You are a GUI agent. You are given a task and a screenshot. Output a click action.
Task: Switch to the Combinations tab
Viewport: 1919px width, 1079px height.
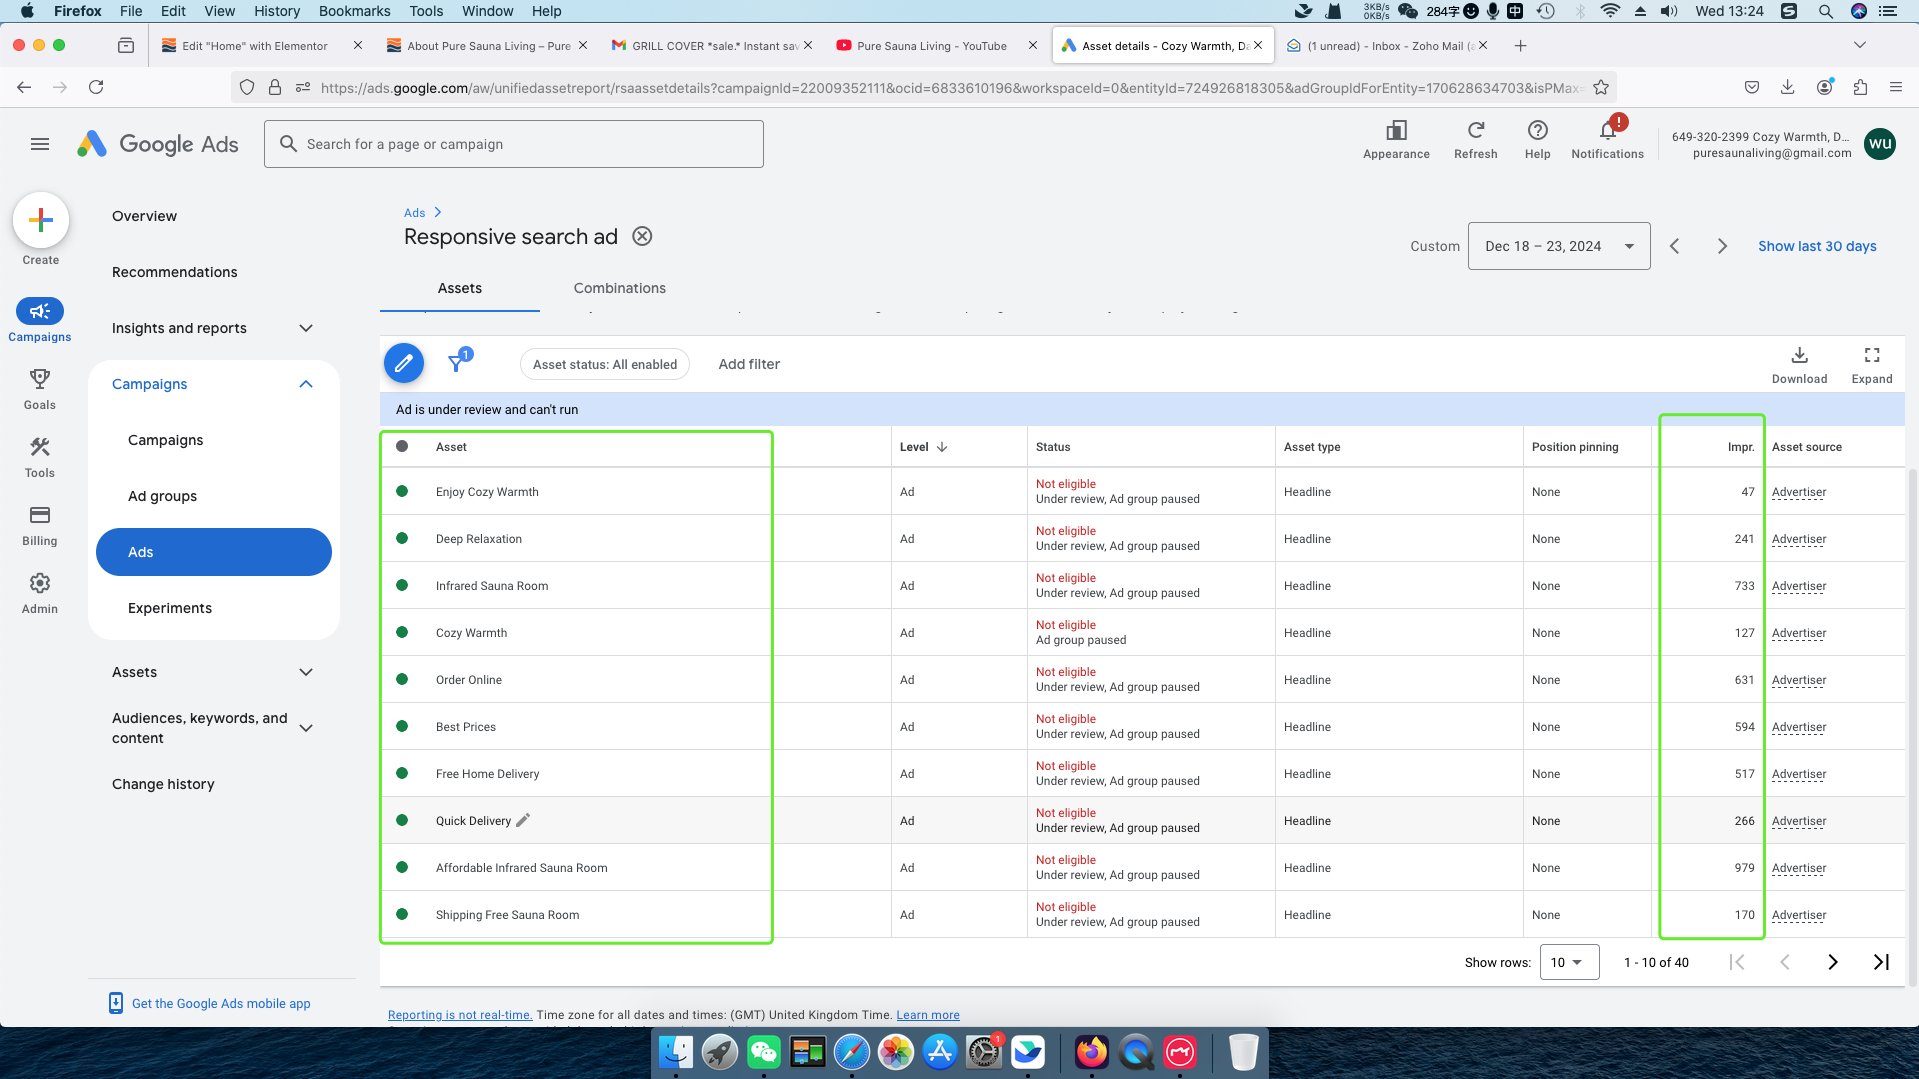(x=619, y=288)
